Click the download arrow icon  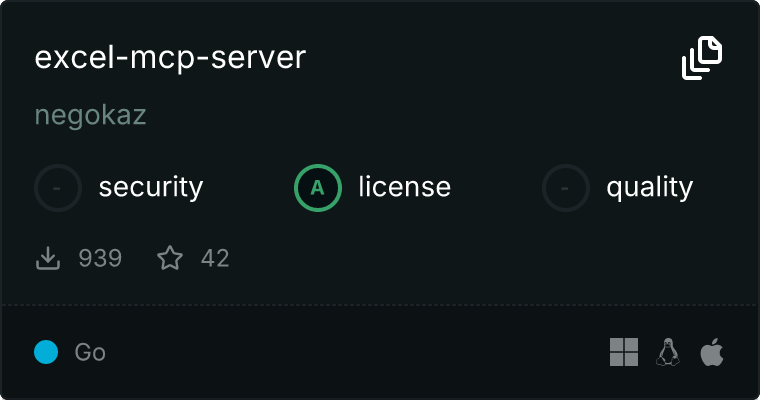(x=48, y=259)
